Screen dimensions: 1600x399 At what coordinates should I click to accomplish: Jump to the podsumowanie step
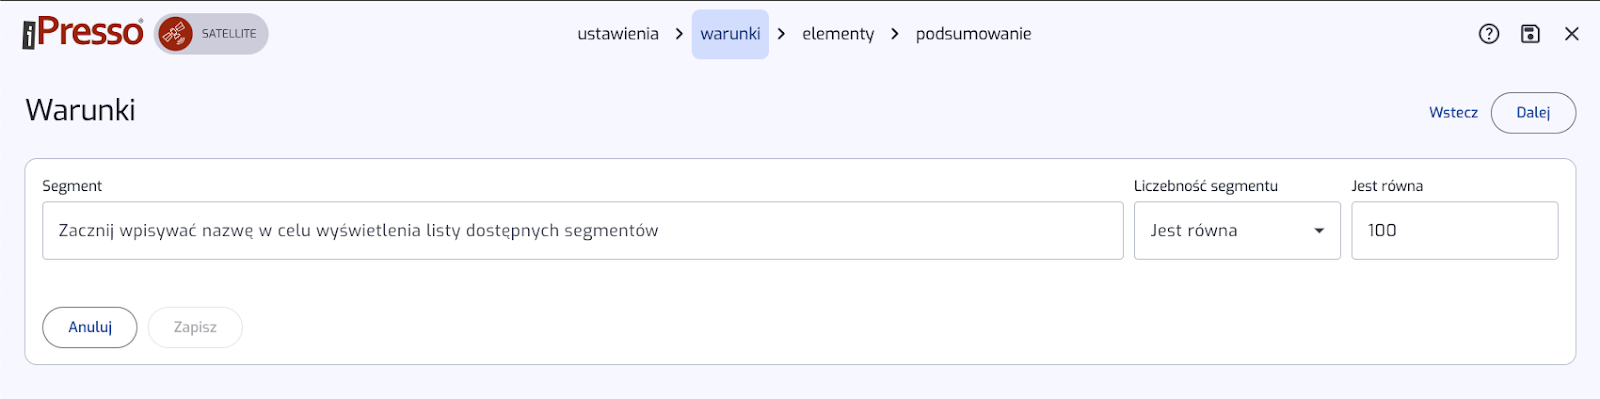pyautogui.click(x=973, y=34)
